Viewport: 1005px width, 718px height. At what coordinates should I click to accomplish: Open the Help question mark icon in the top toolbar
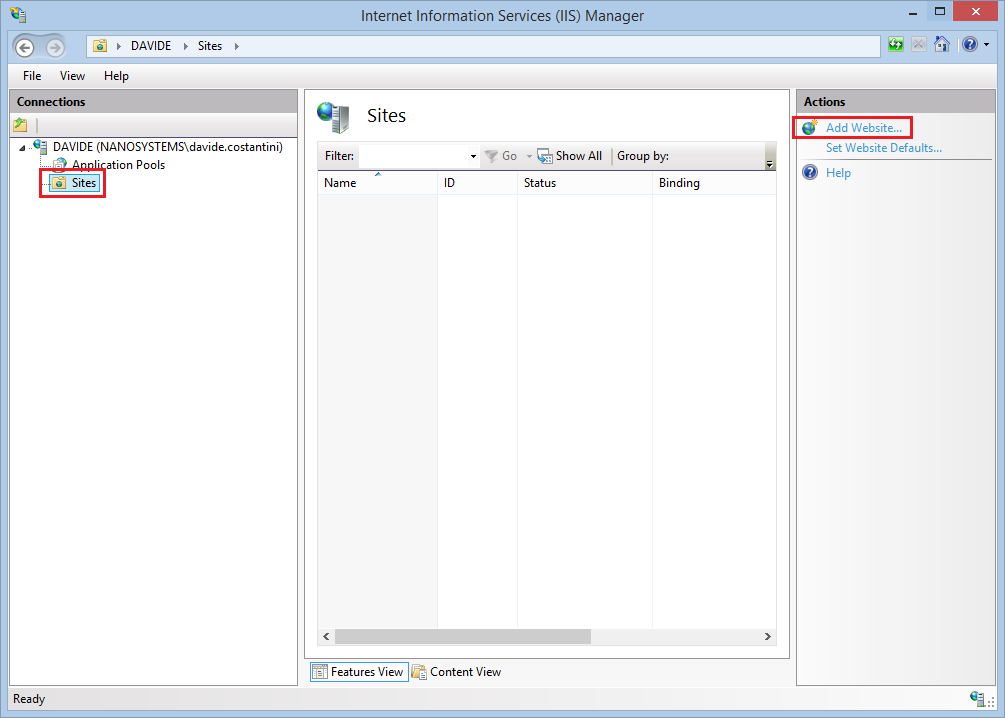(x=970, y=45)
